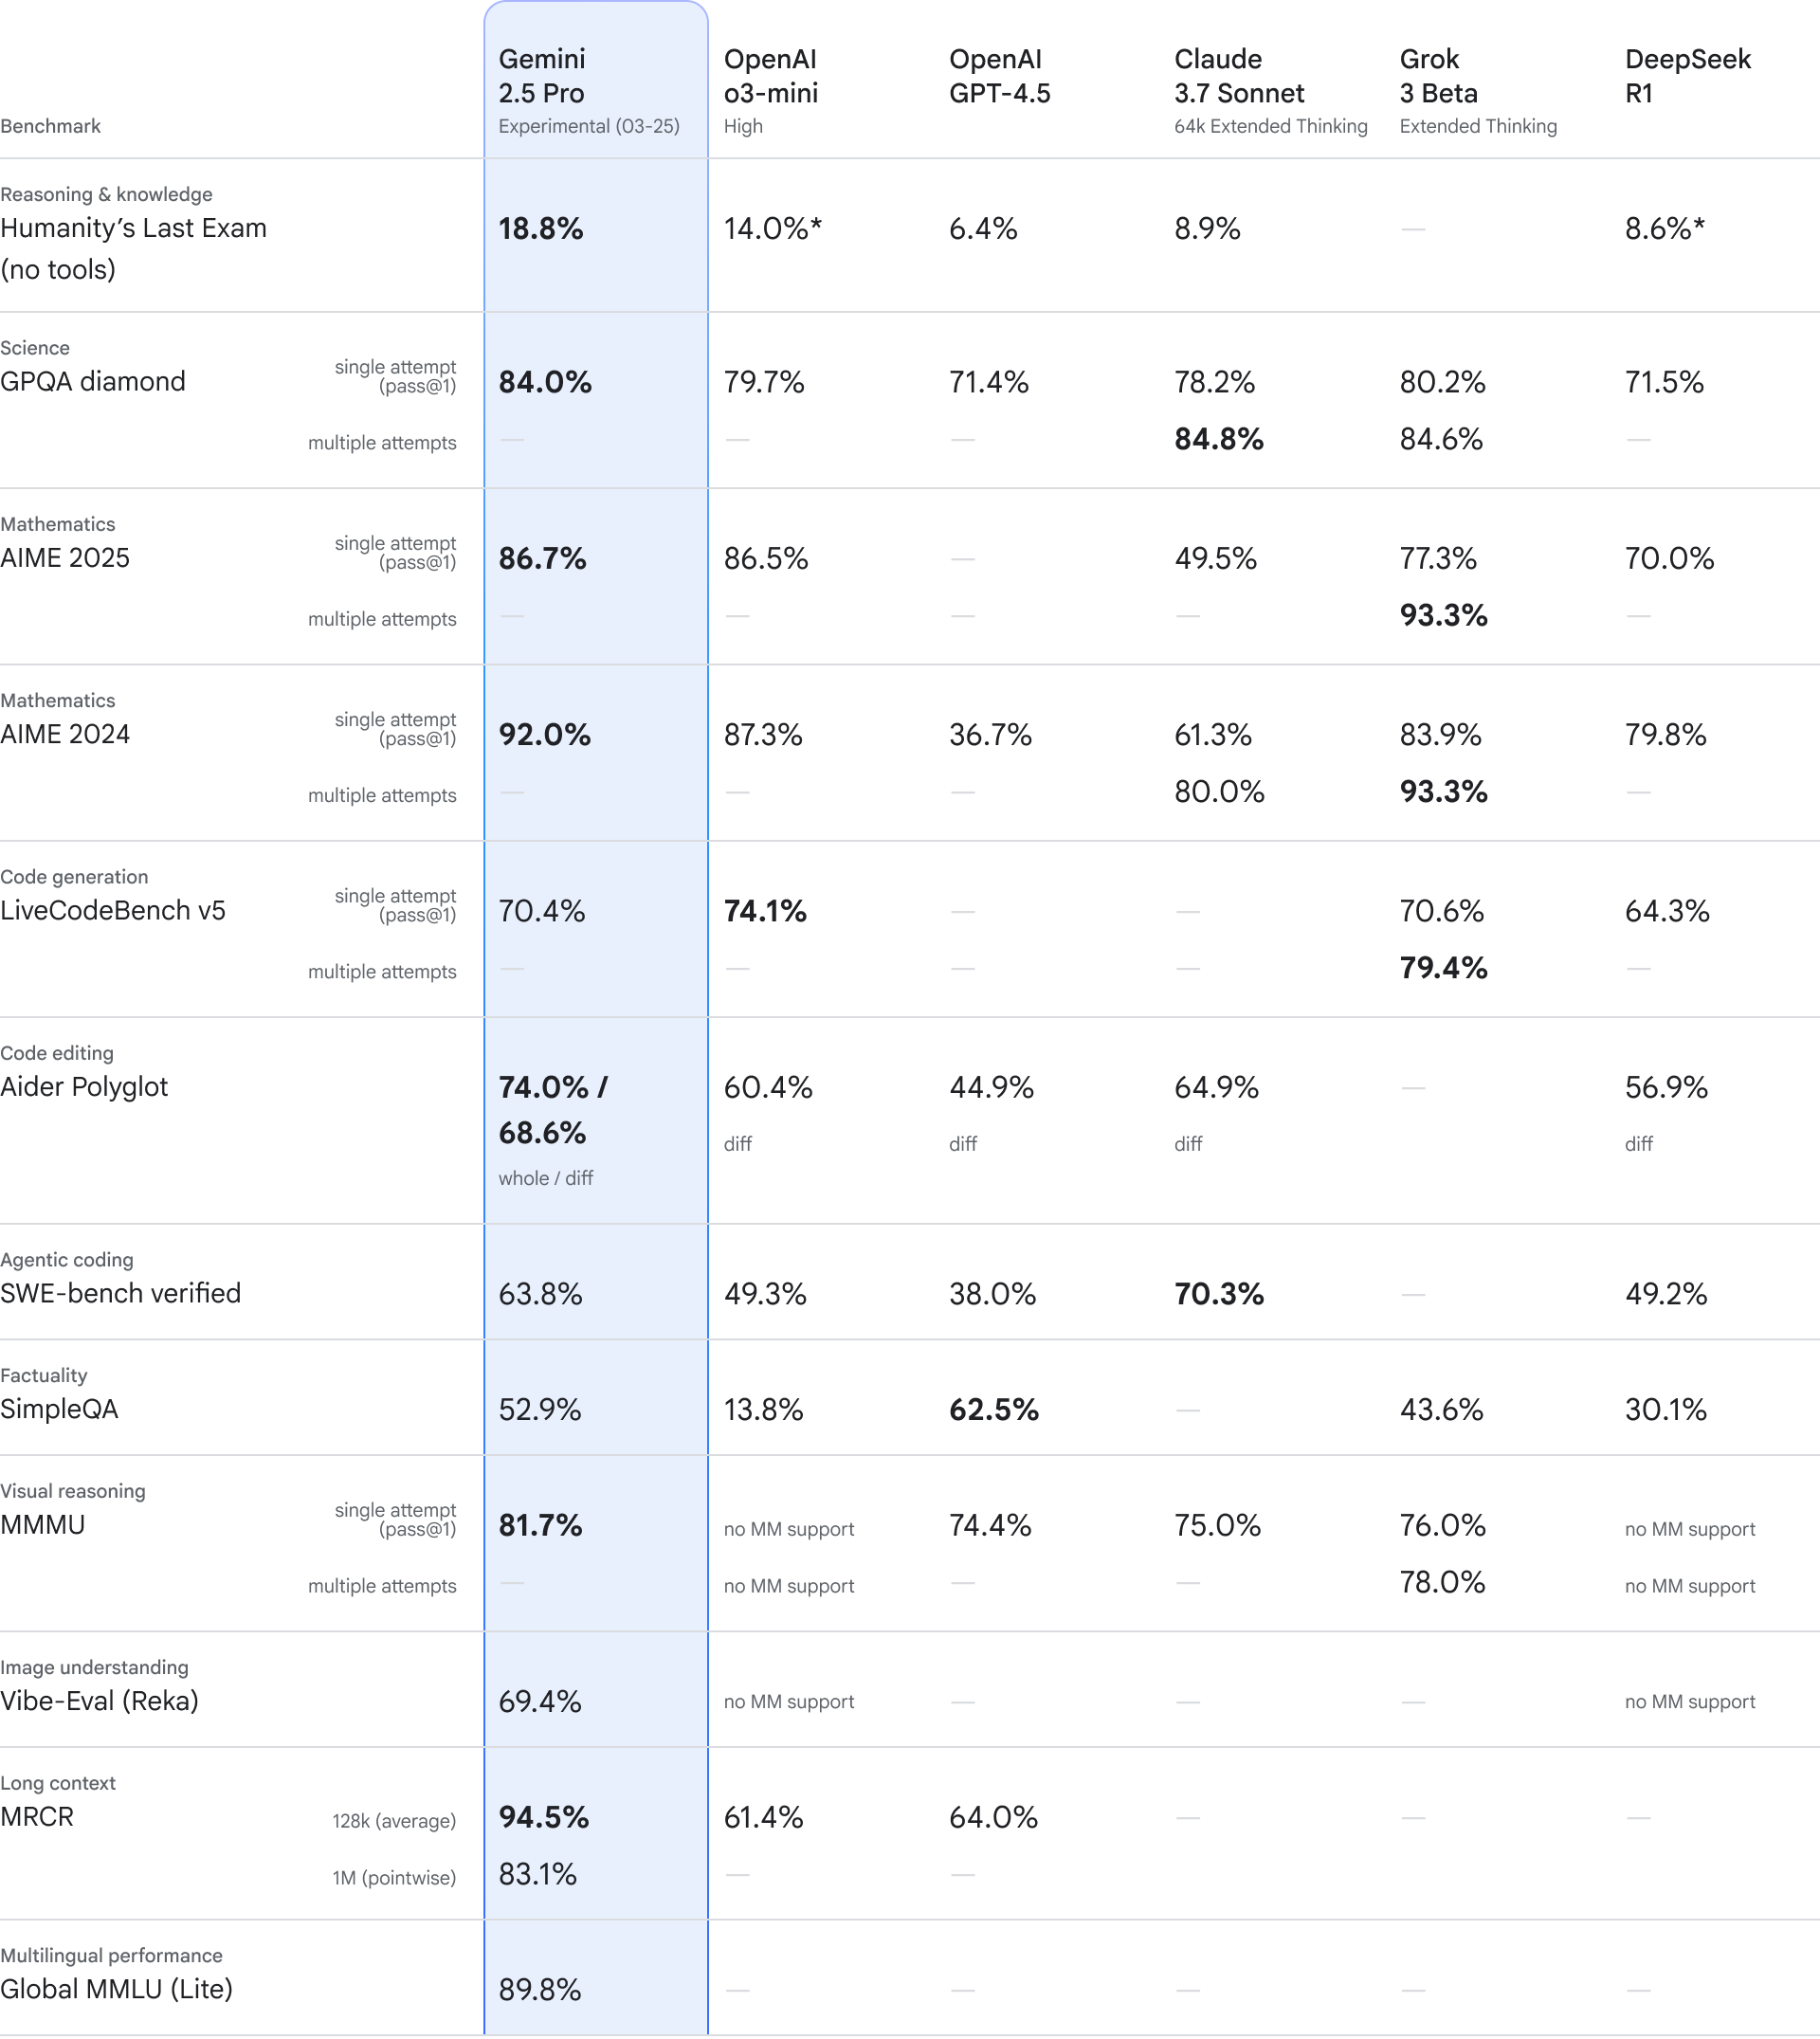
Task: Select the GPQA diamond benchmark row label
Action: [x=93, y=381]
